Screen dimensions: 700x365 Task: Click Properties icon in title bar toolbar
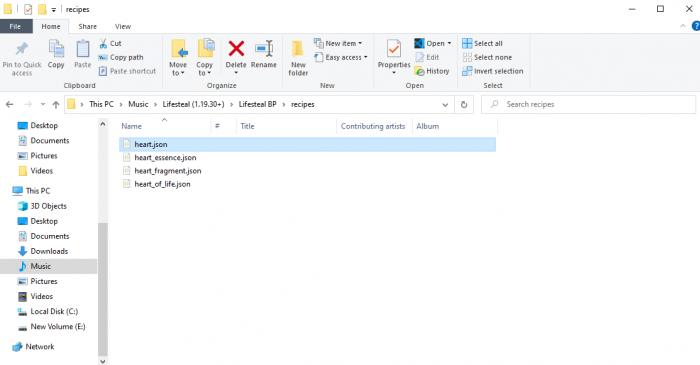(28, 9)
